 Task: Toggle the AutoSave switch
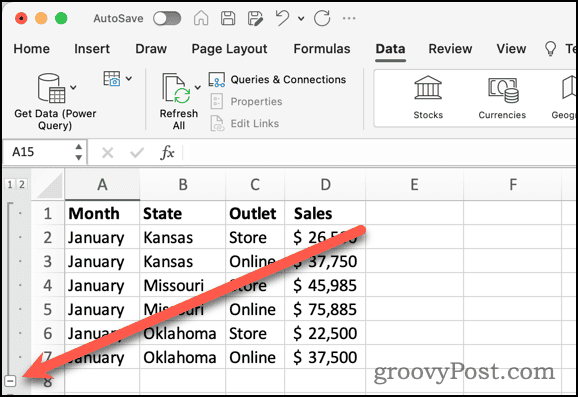click(167, 18)
